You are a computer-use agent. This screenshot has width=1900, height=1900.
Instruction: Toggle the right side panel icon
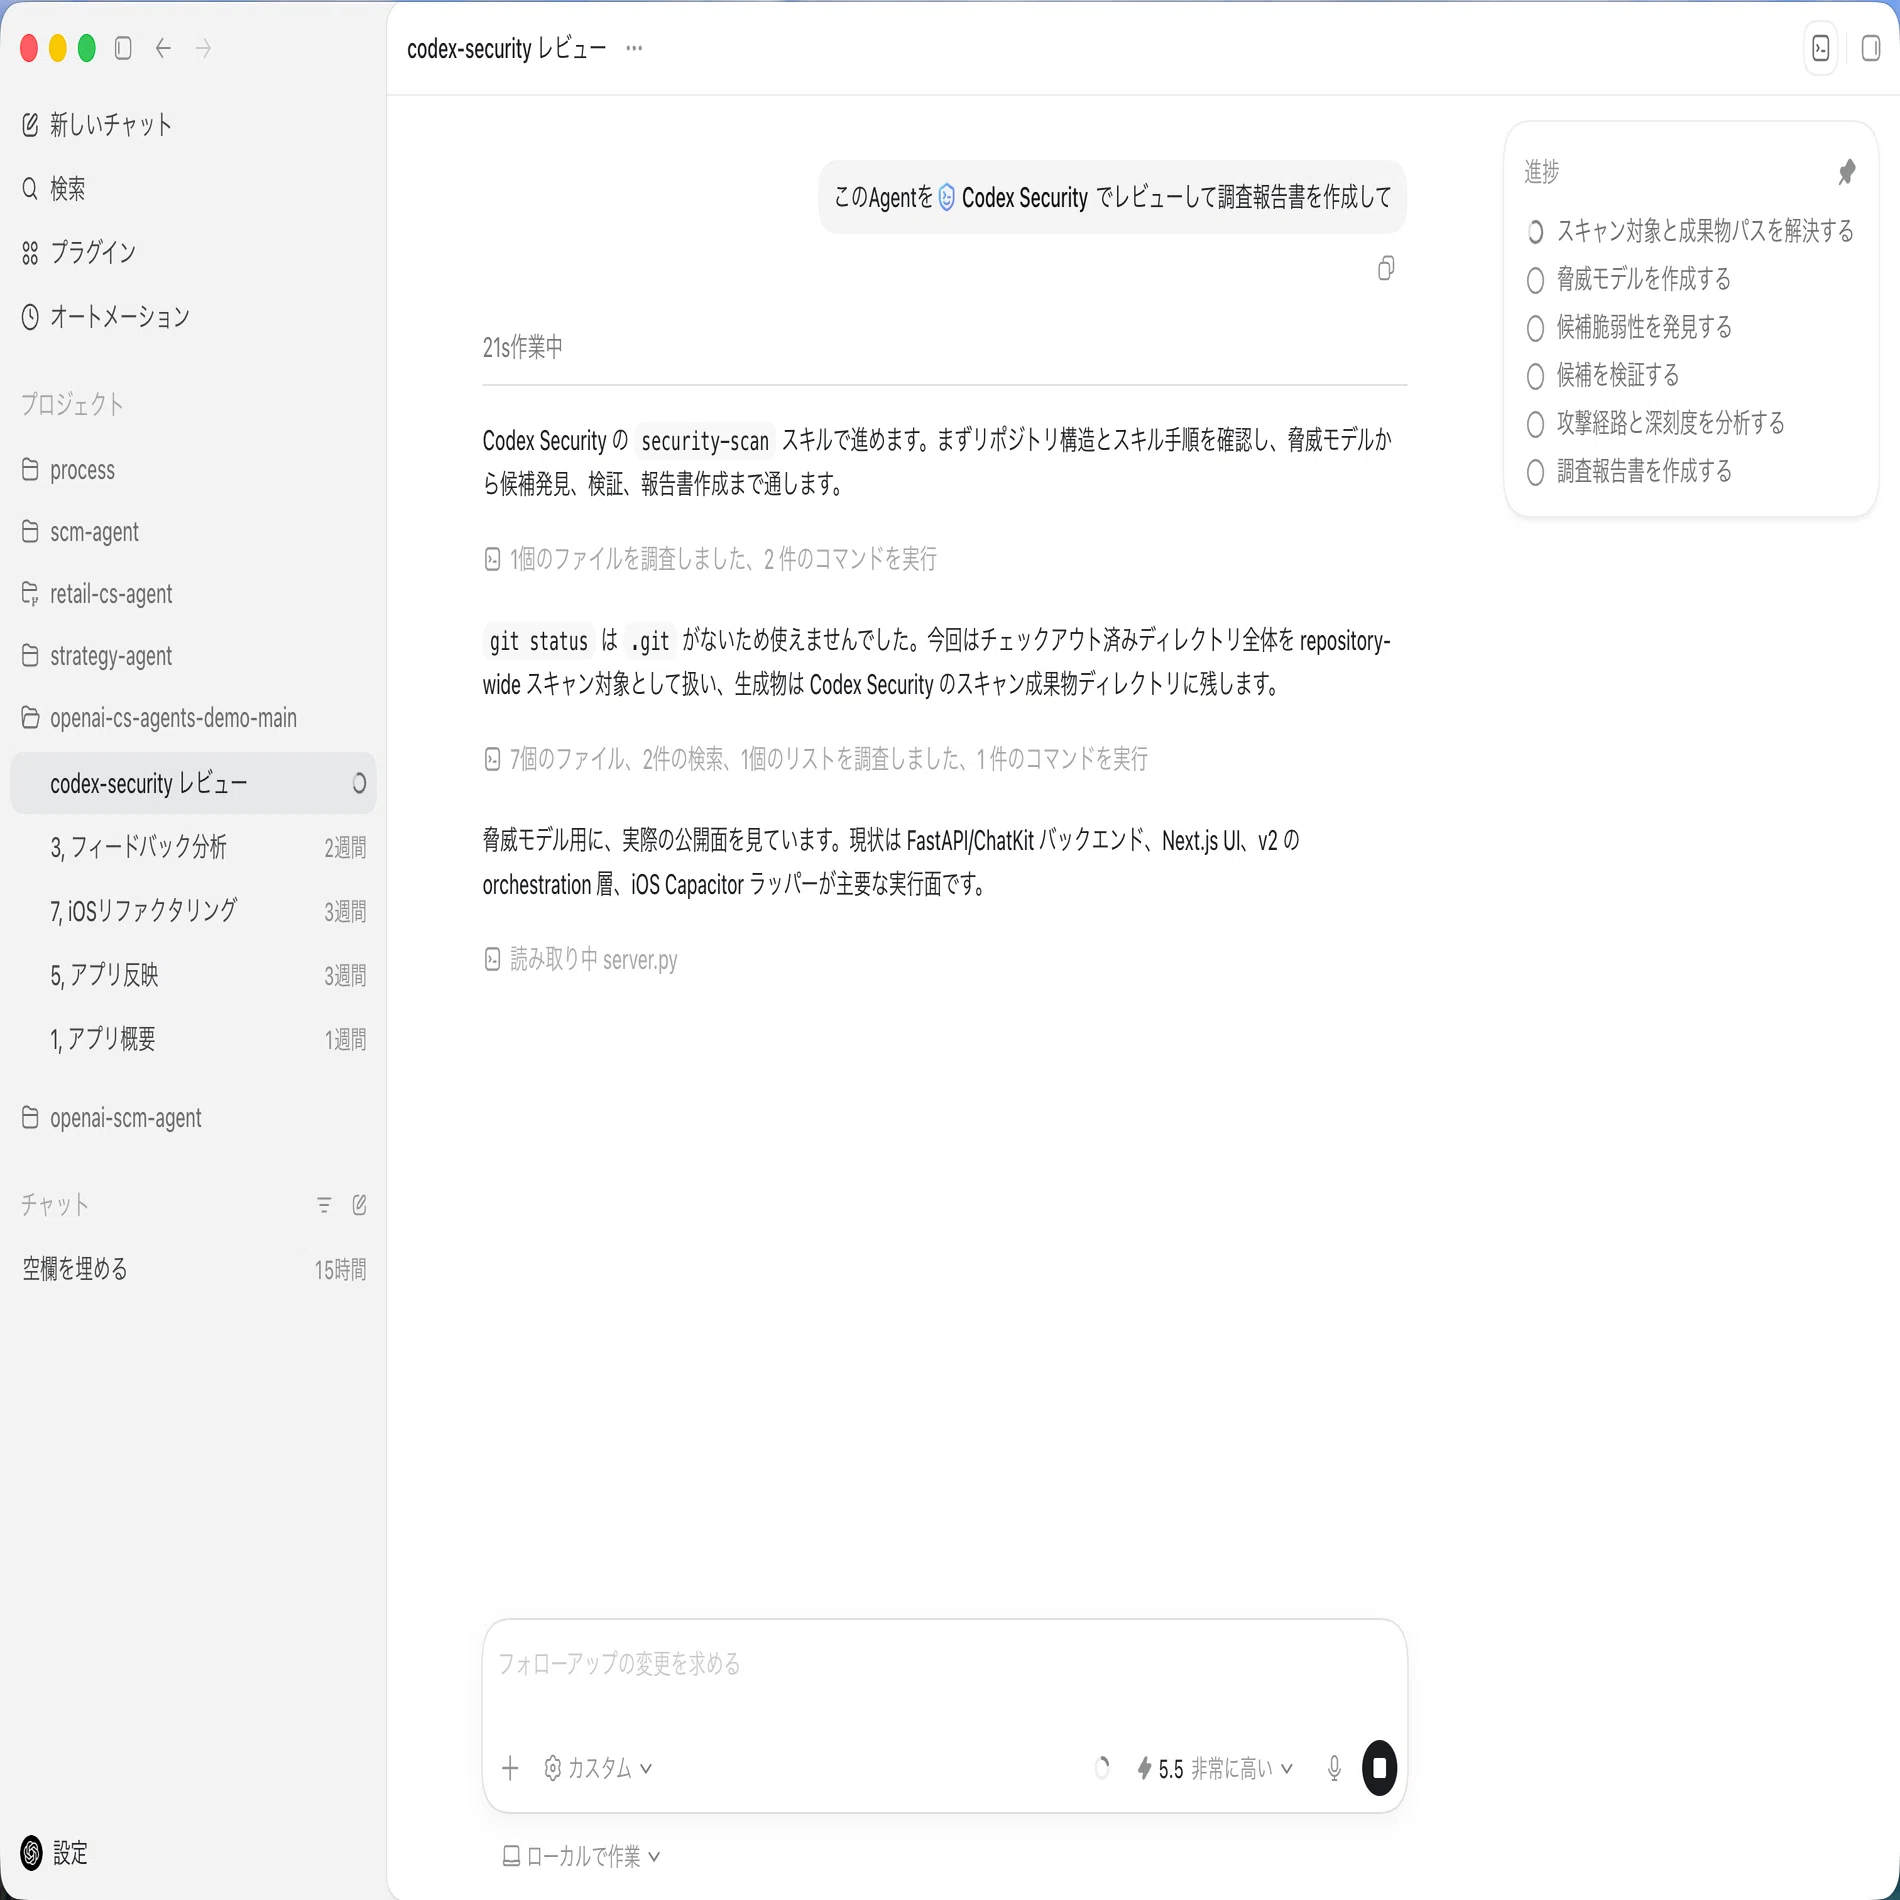click(x=1870, y=48)
